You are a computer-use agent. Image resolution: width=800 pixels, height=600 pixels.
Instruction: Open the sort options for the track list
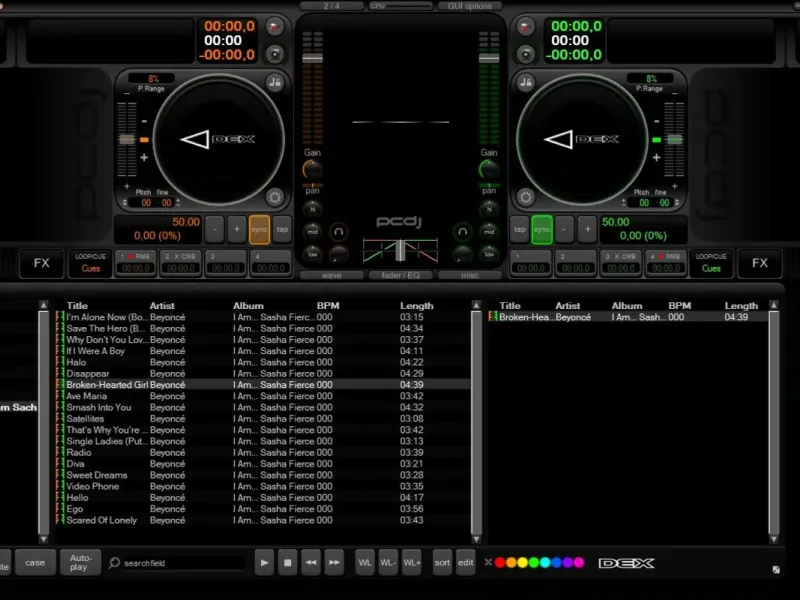(442, 563)
